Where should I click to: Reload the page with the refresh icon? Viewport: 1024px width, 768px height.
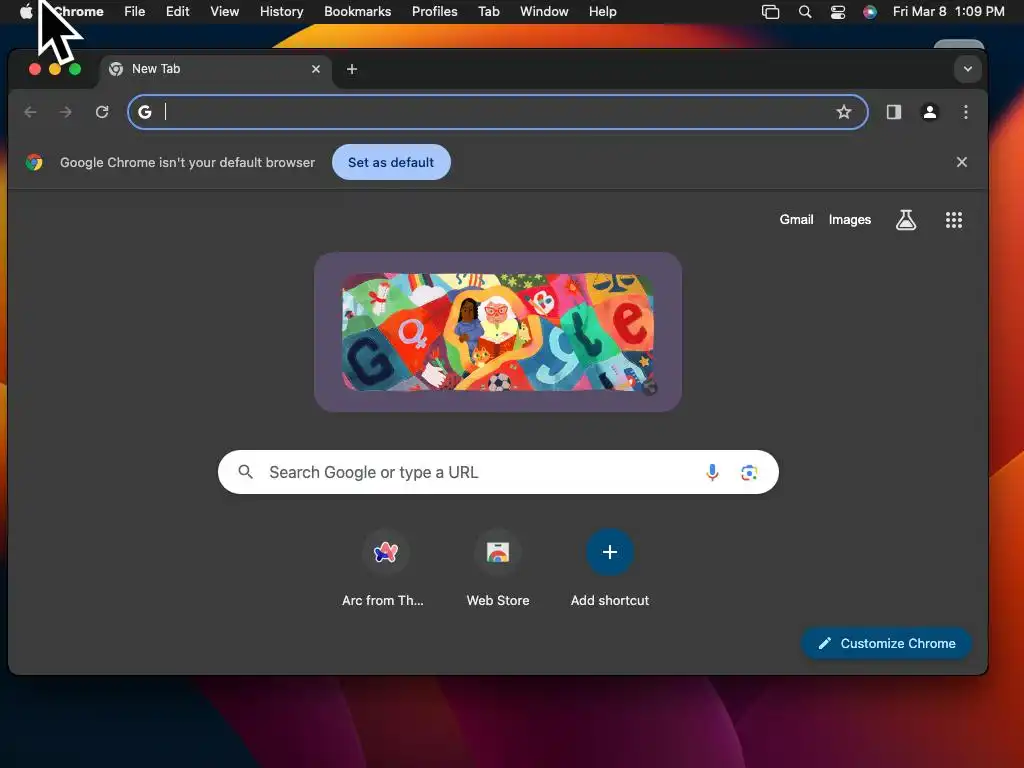(x=102, y=112)
